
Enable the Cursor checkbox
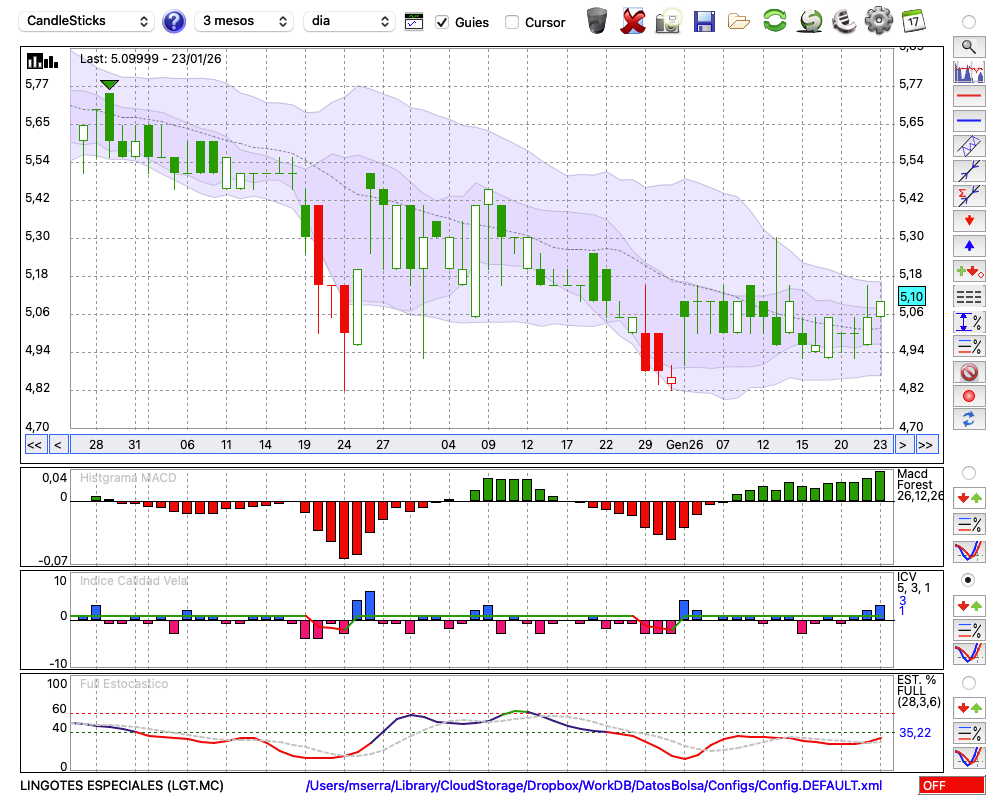click(x=511, y=22)
